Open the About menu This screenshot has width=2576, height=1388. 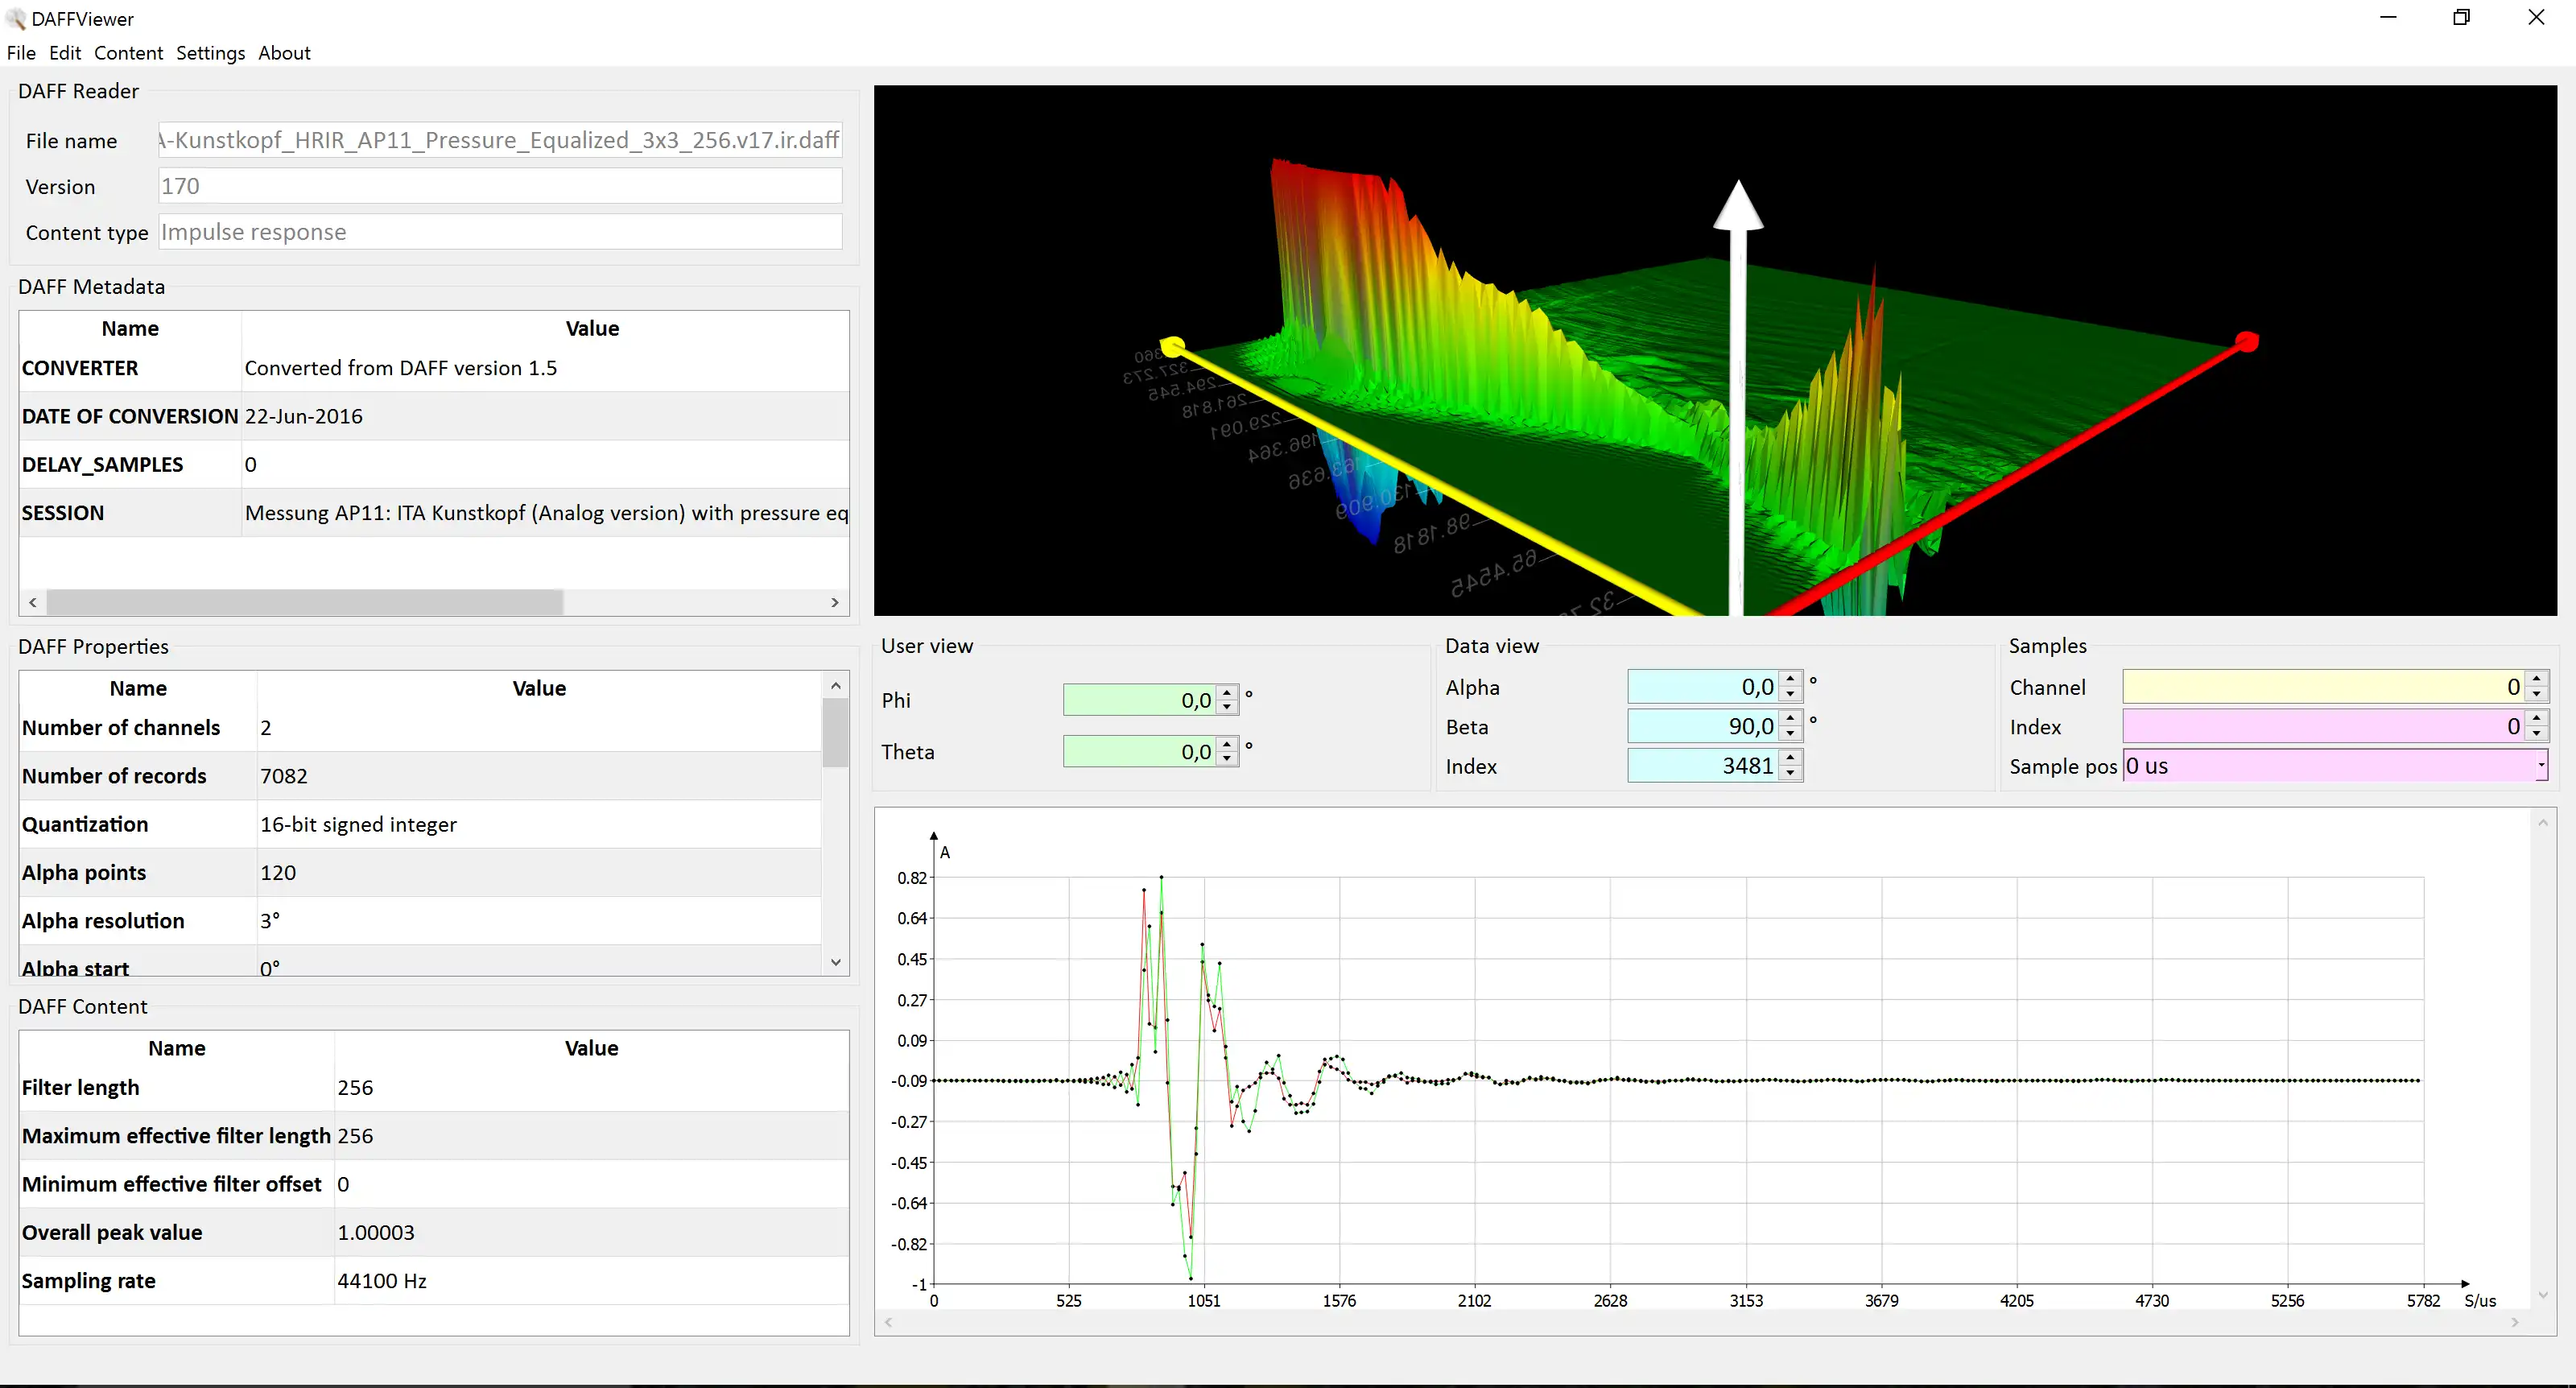pos(284,53)
